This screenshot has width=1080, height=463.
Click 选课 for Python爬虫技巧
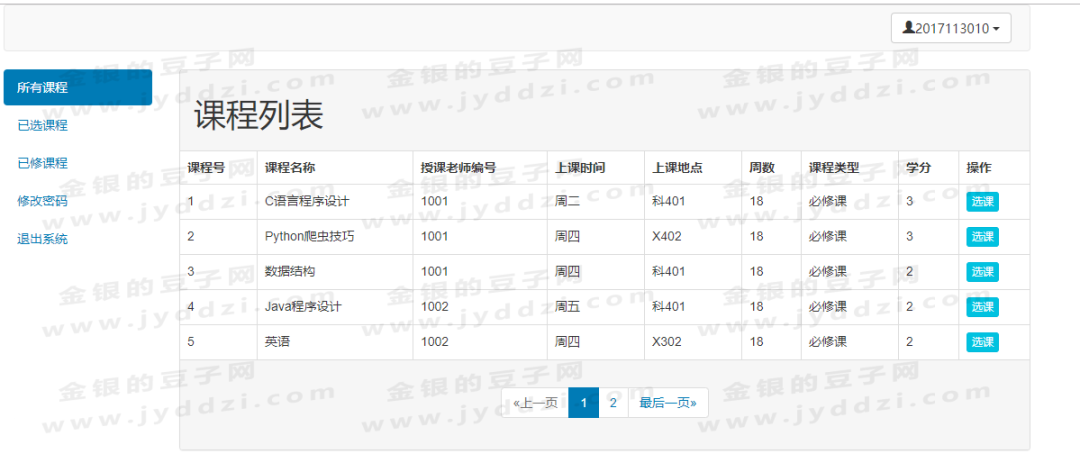pyautogui.click(x=982, y=237)
